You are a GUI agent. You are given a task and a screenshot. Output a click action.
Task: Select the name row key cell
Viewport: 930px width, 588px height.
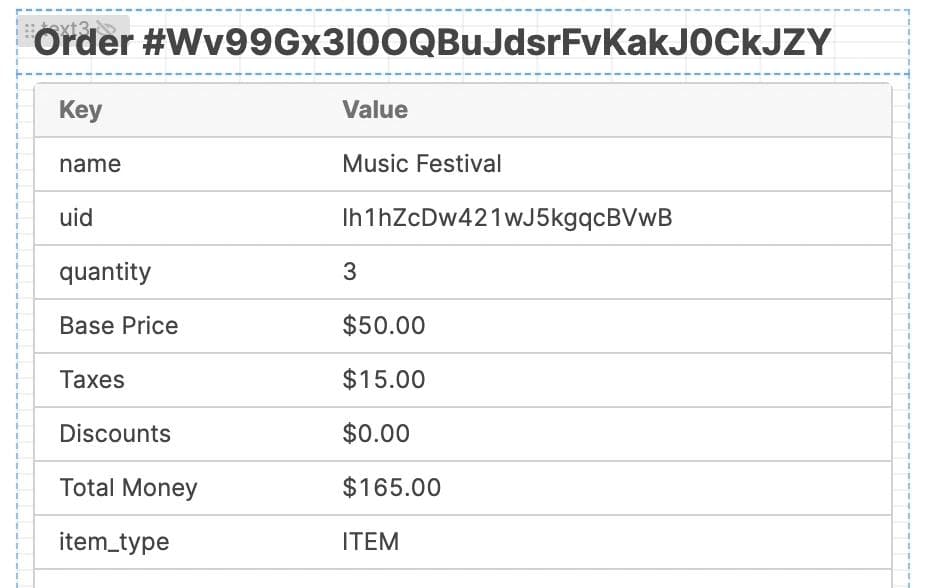pyautogui.click(x=90, y=164)
